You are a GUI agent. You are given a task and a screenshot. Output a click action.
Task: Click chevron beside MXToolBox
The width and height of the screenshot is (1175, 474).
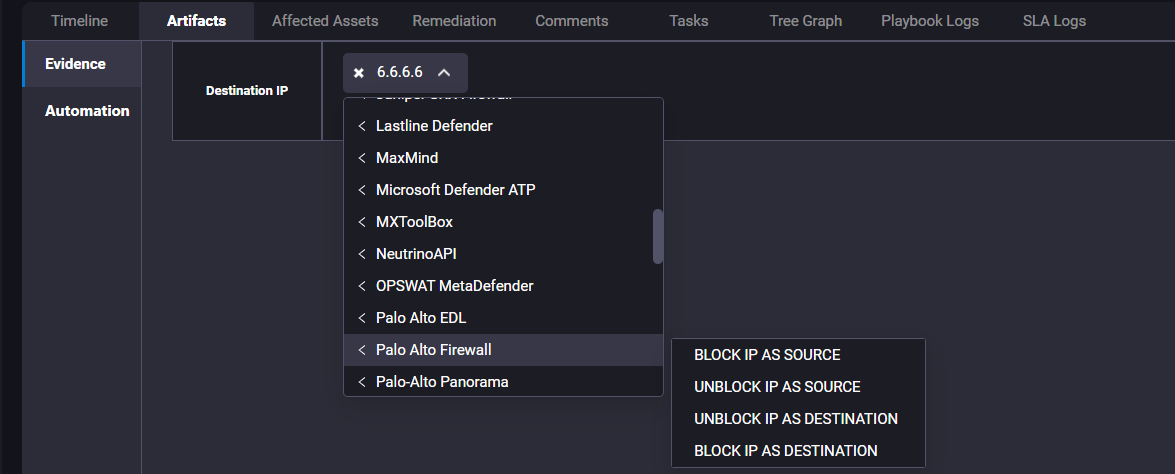362,222
